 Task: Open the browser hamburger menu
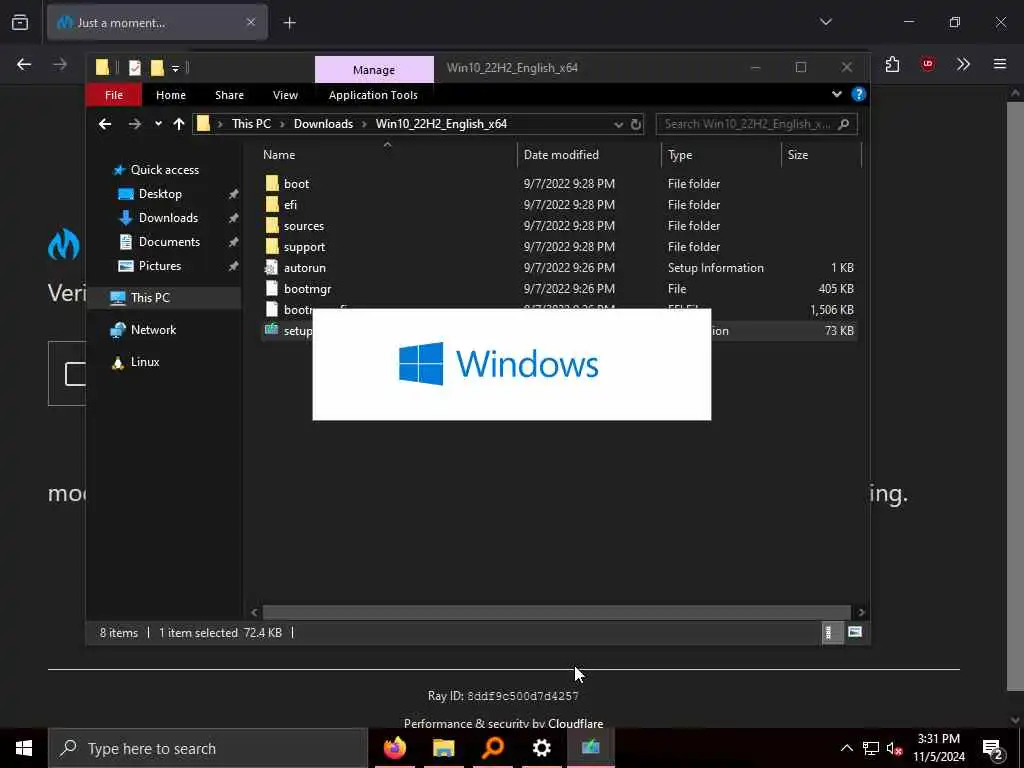coord(999,64)
